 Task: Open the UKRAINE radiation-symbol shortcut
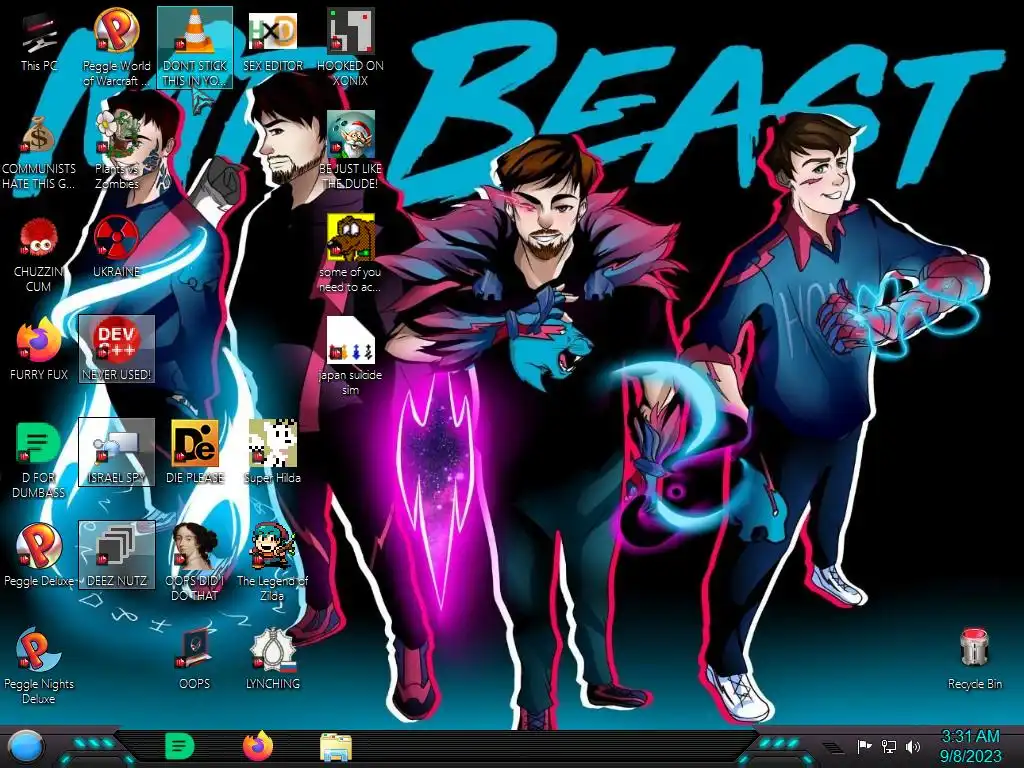[x=116, y=247]
